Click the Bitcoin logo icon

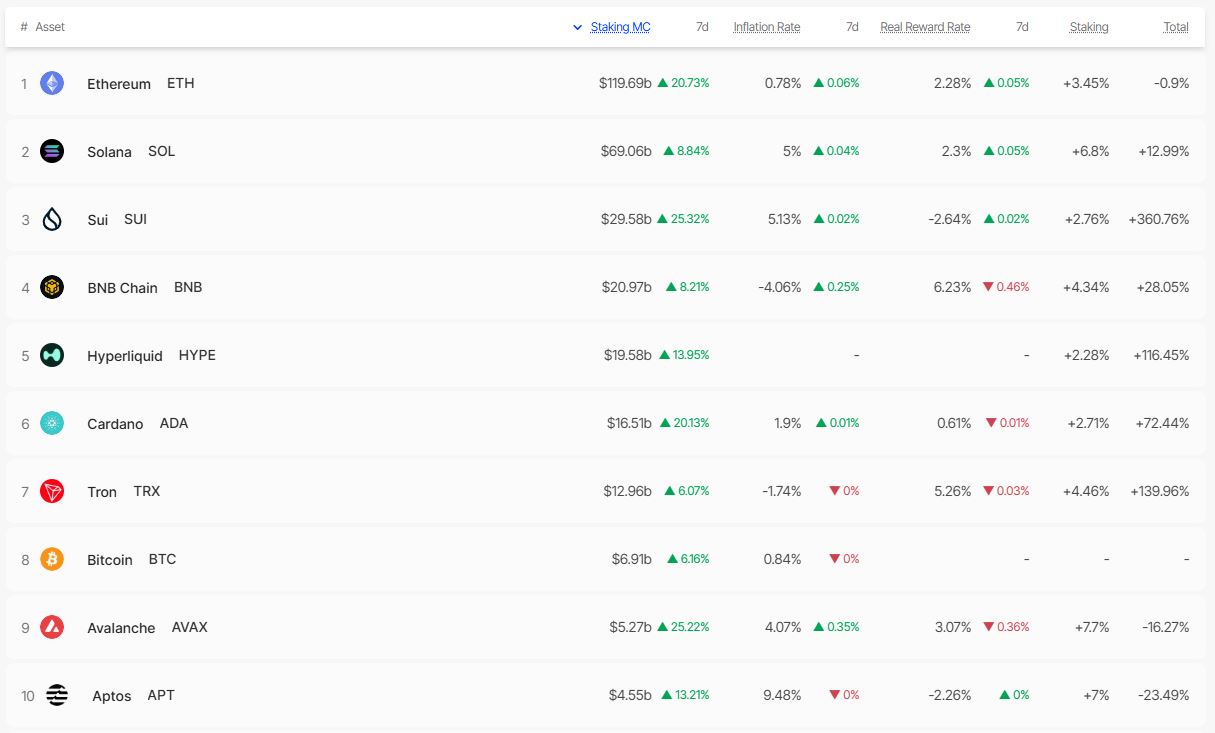[52, 559]
